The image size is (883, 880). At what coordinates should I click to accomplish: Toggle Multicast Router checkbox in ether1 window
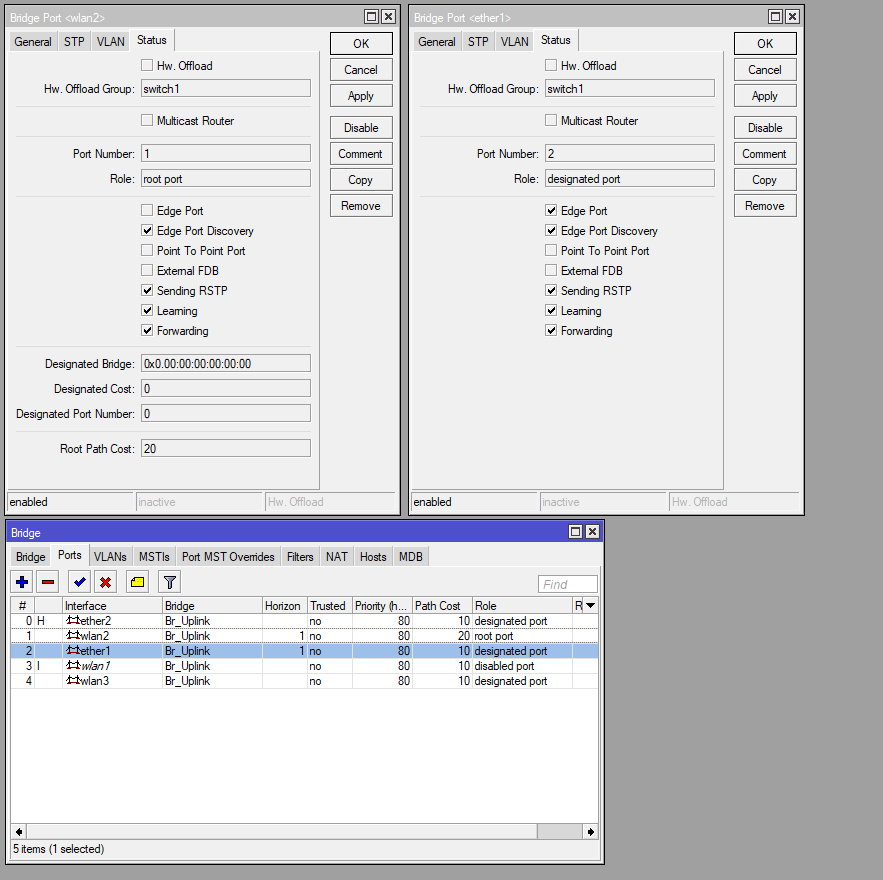[x=551, y=120]
